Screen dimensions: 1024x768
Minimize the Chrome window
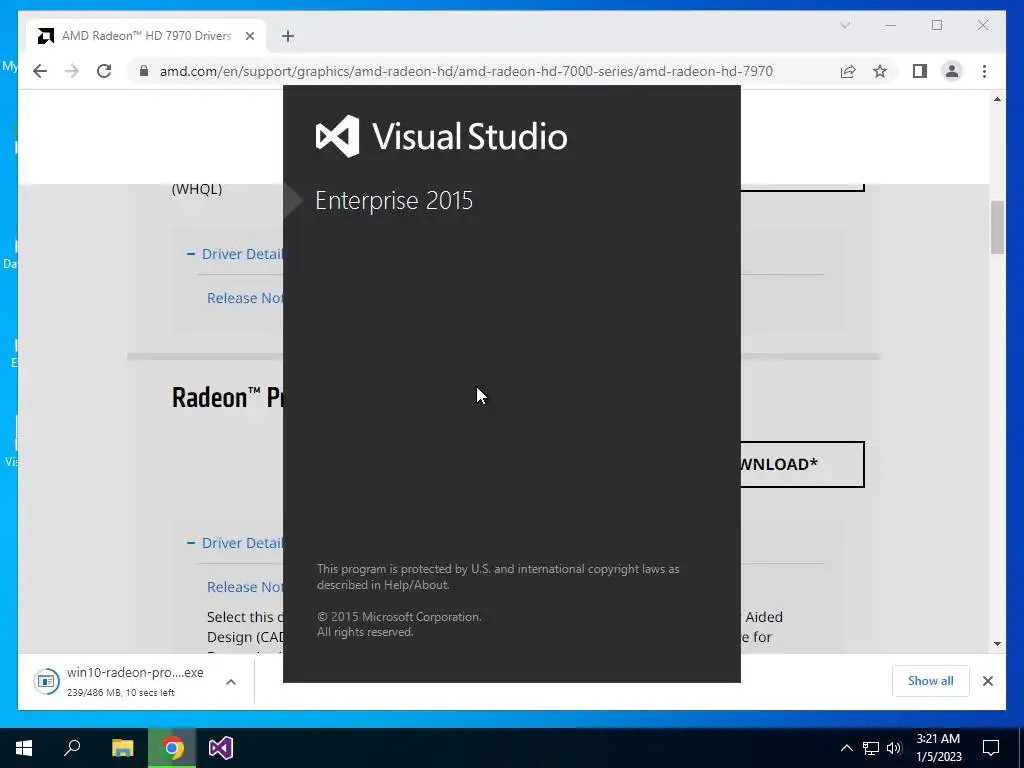coord(891,25)
